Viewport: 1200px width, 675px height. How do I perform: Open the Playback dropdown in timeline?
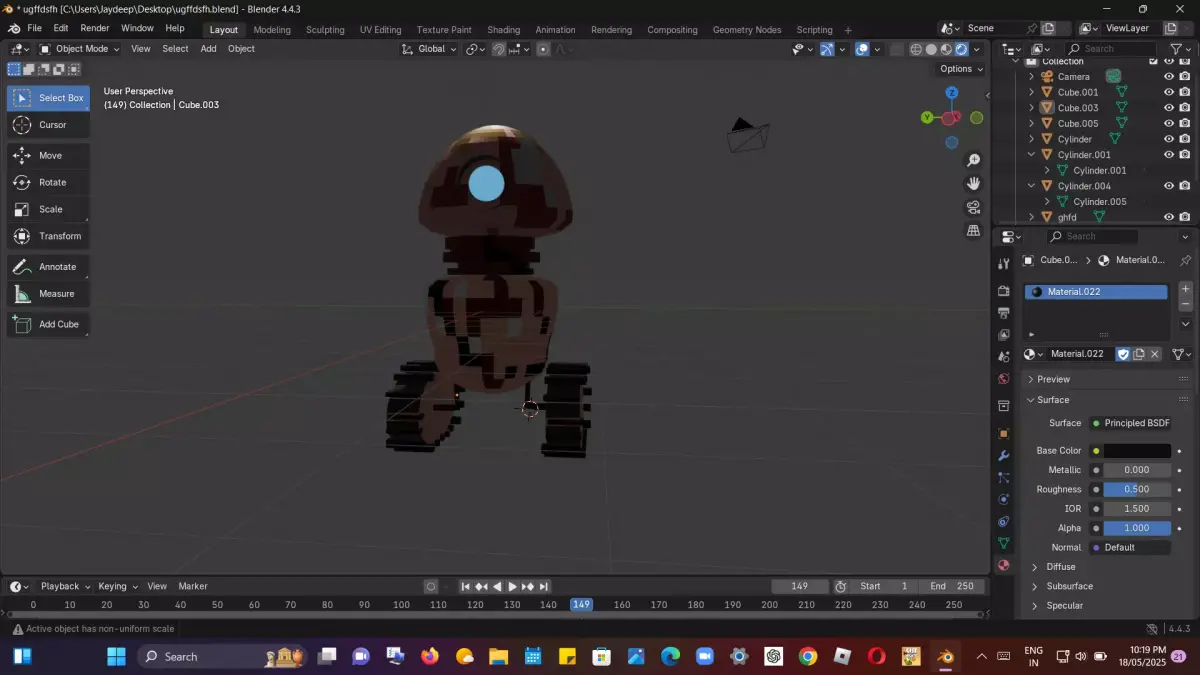[65, 586]
